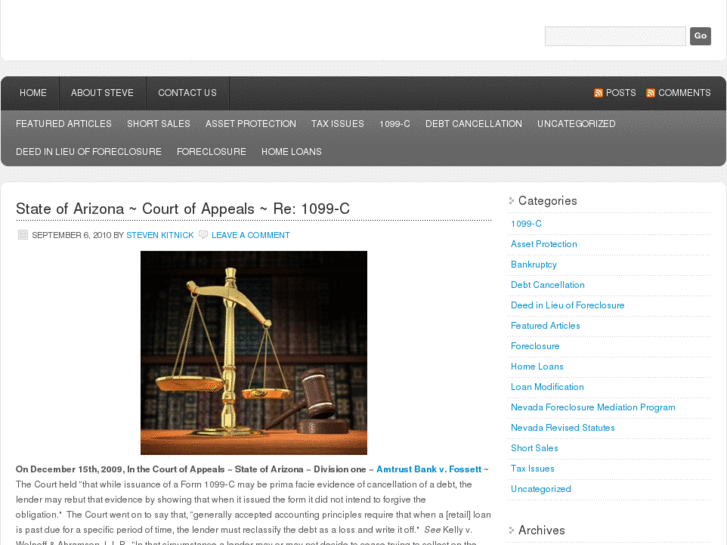Open the Amtrust Bank v. Fossett link
Image resolution: width=727 pixels, height=545 pixels.
(x=429, y=469)
